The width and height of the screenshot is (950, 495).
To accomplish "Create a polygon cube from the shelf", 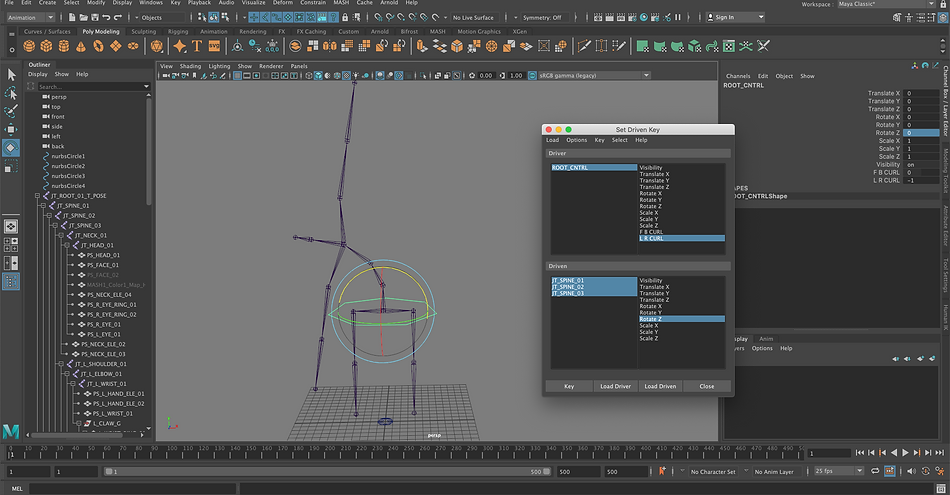I will click(x=46, y=46).
